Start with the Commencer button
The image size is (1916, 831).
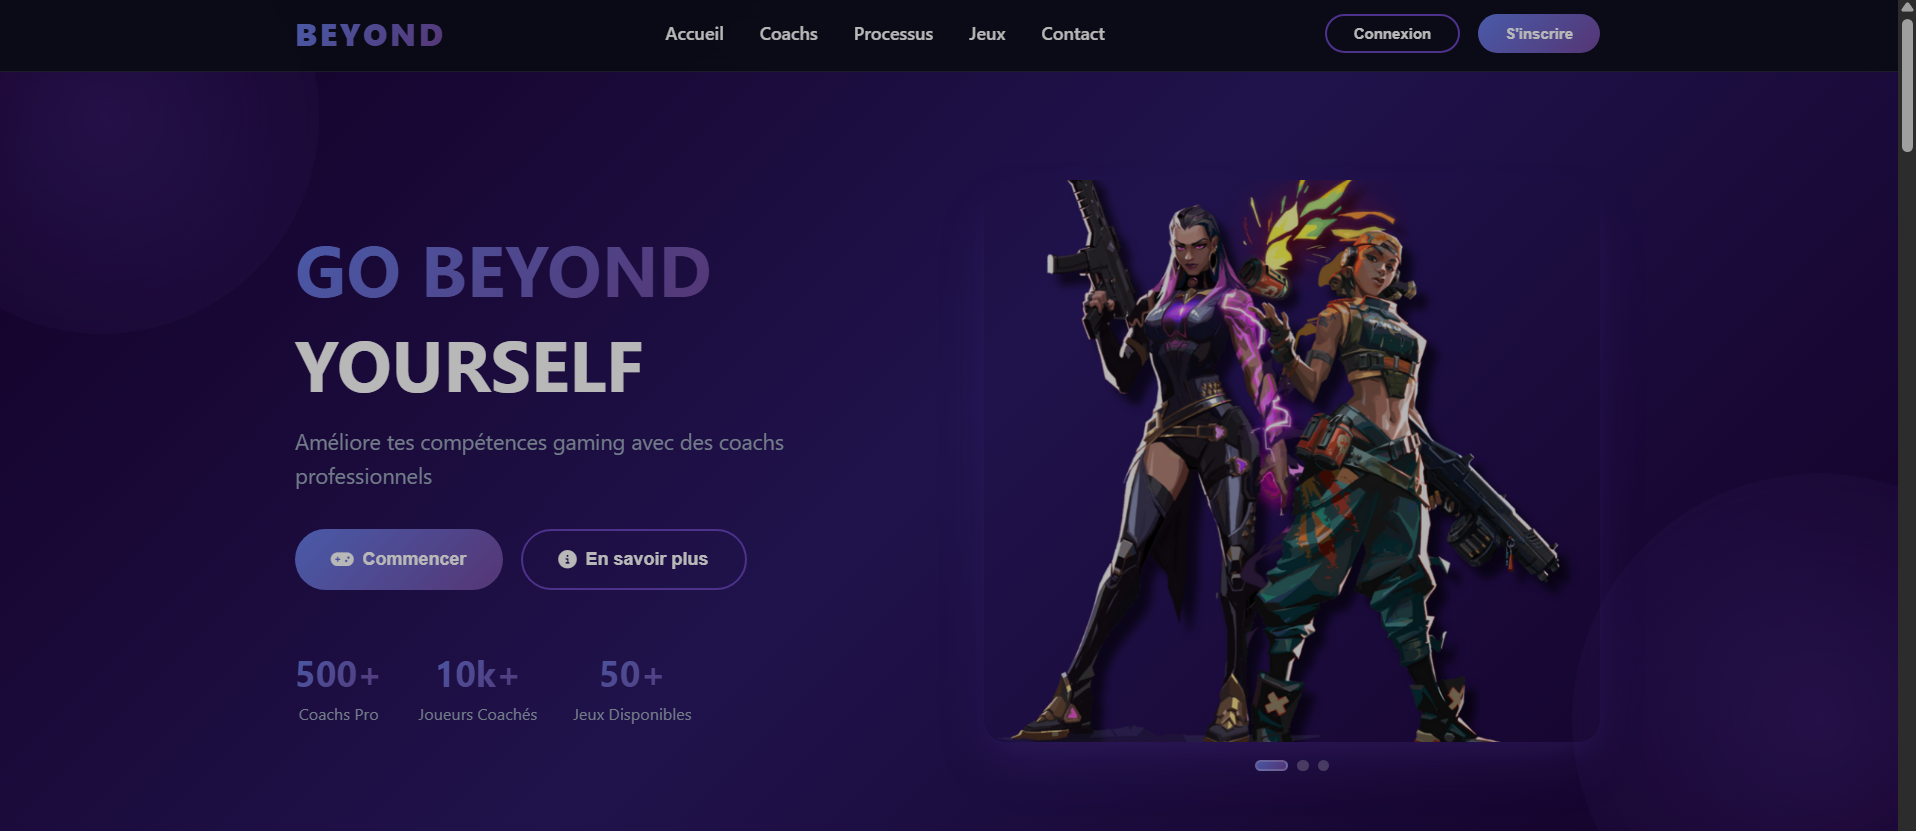[x=399, y=559]
